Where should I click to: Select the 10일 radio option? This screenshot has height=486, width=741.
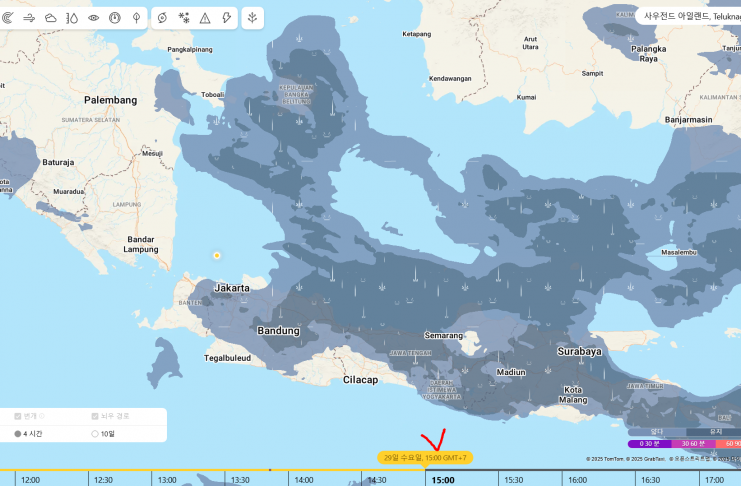[95, 434]
